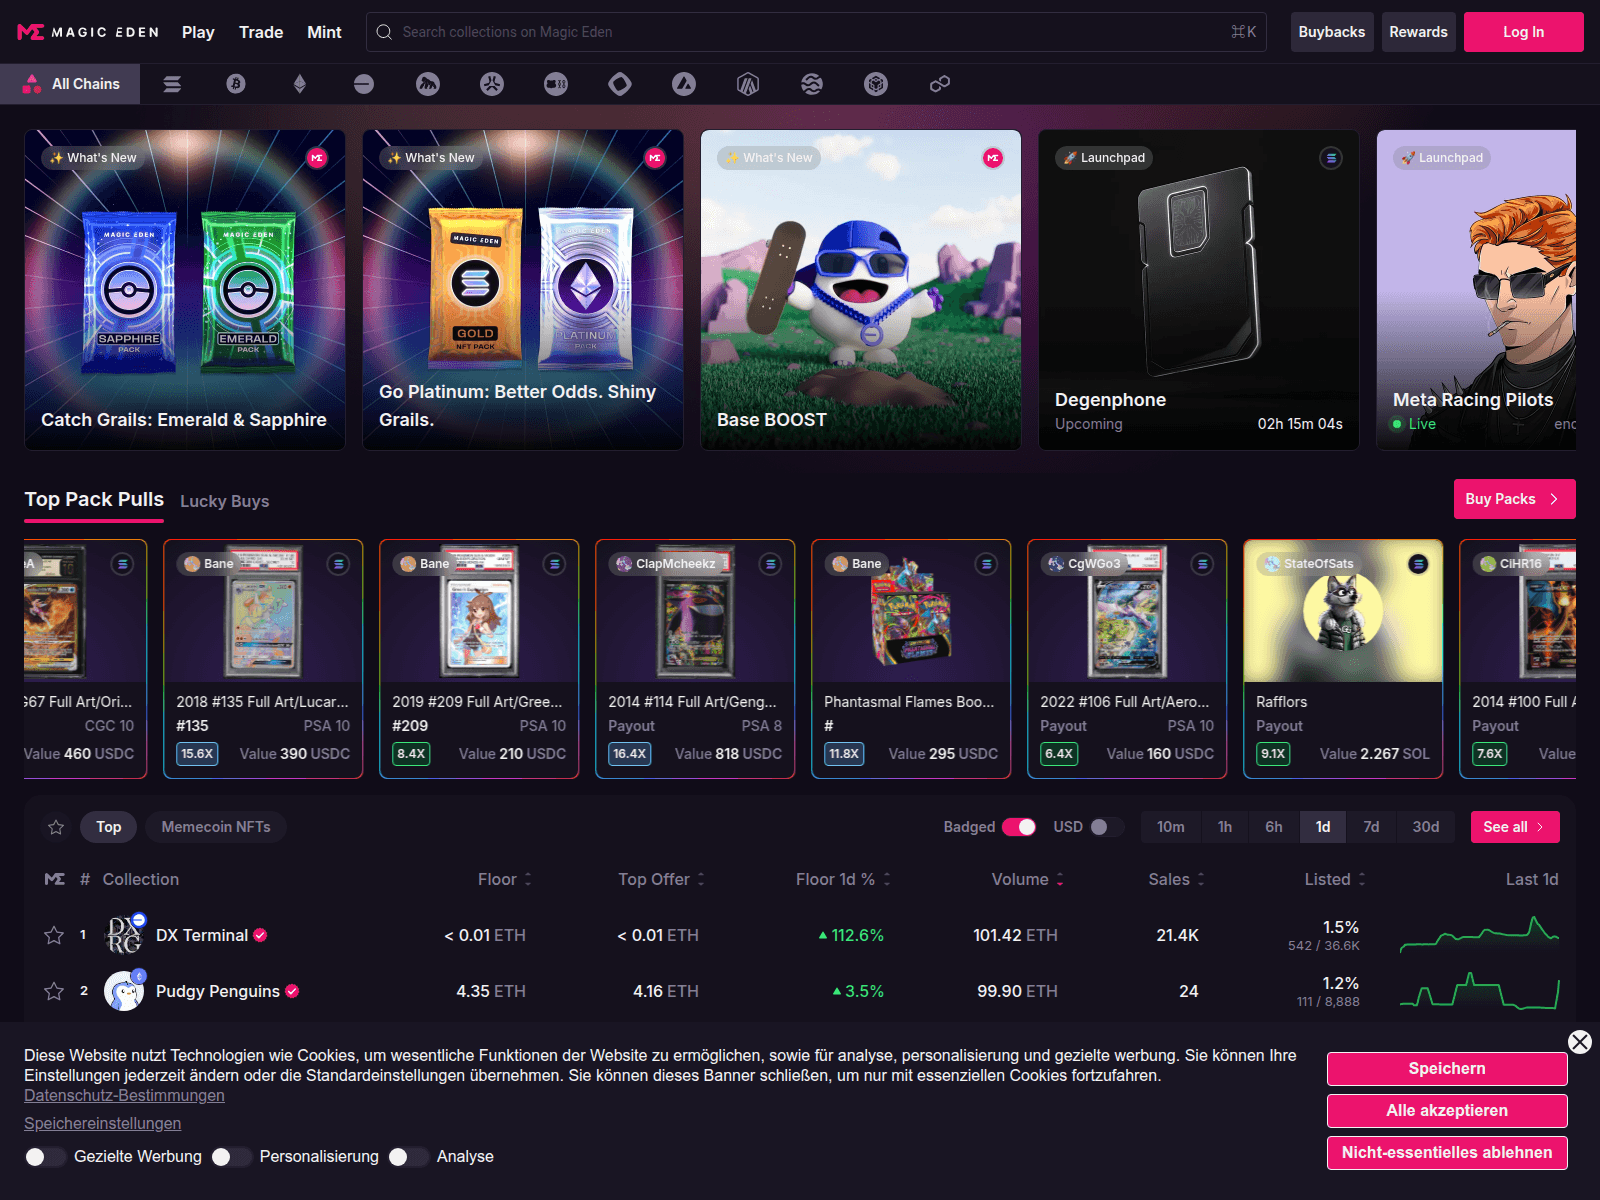Toggle the USD switch

1107,827
